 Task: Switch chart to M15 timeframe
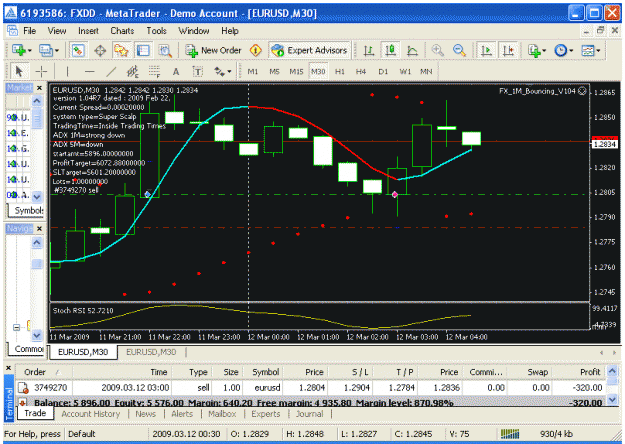[x=296, y=72]
